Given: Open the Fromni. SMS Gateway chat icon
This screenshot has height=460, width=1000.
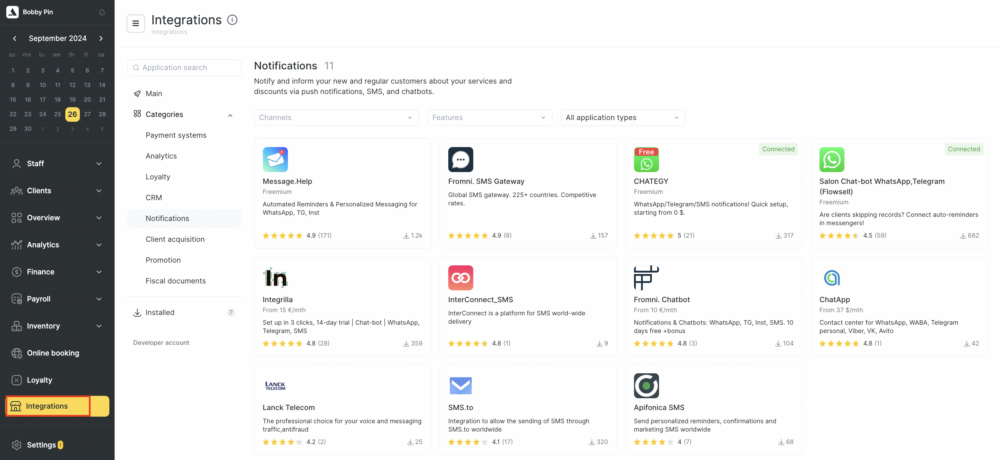Looking at the screenshot, I should [460, 160].
